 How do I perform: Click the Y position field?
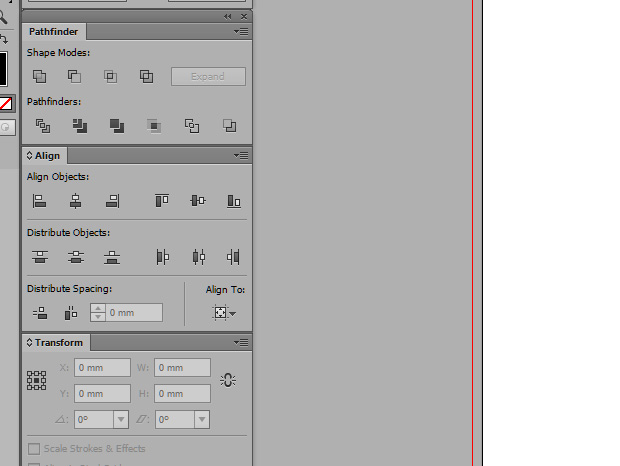[102, 394]
